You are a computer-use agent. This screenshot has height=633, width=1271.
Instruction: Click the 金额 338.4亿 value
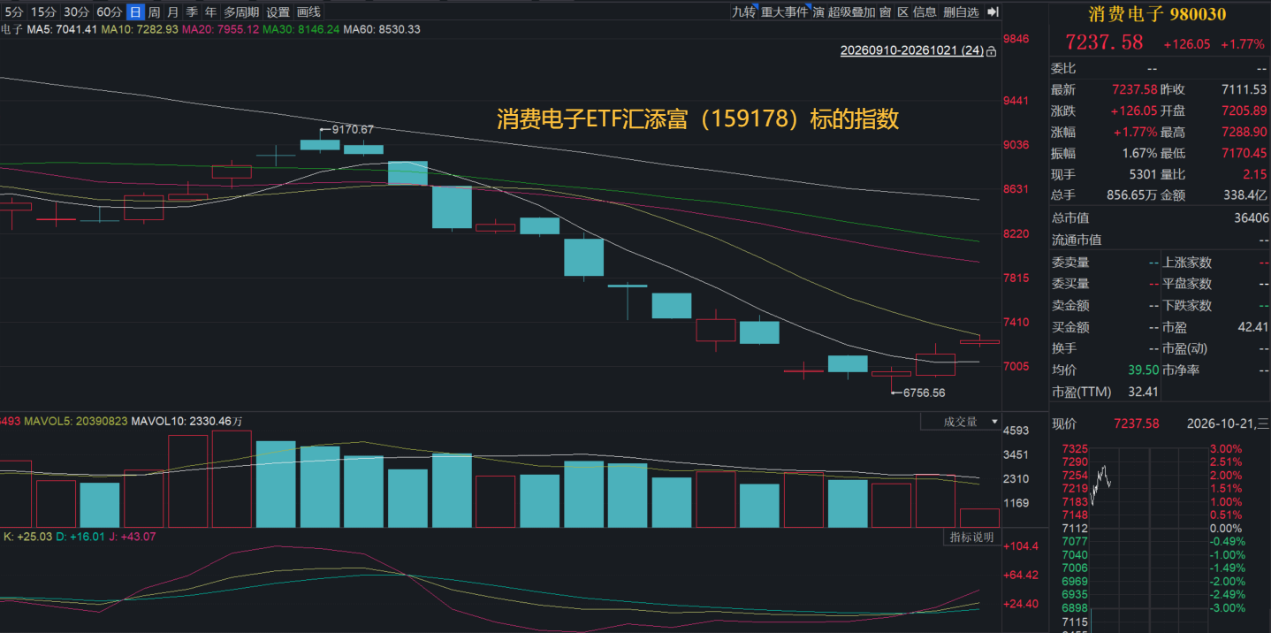[1245, 197]
